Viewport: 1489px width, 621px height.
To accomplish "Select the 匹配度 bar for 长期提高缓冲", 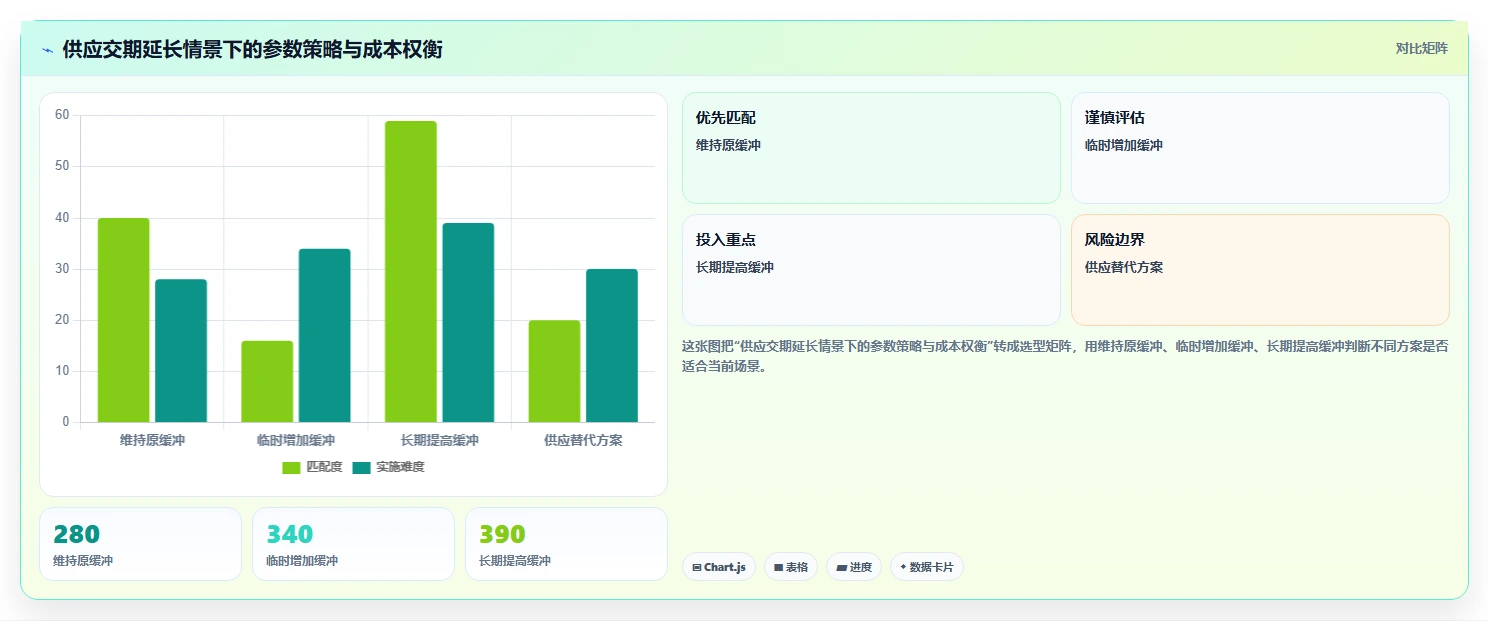I will click(x=411, y=271).
